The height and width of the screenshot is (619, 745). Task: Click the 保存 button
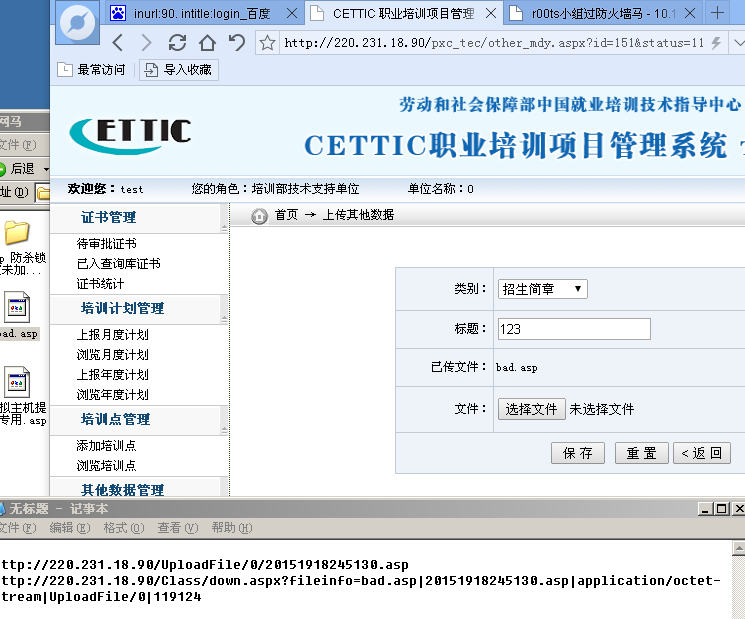coord(578,453)
